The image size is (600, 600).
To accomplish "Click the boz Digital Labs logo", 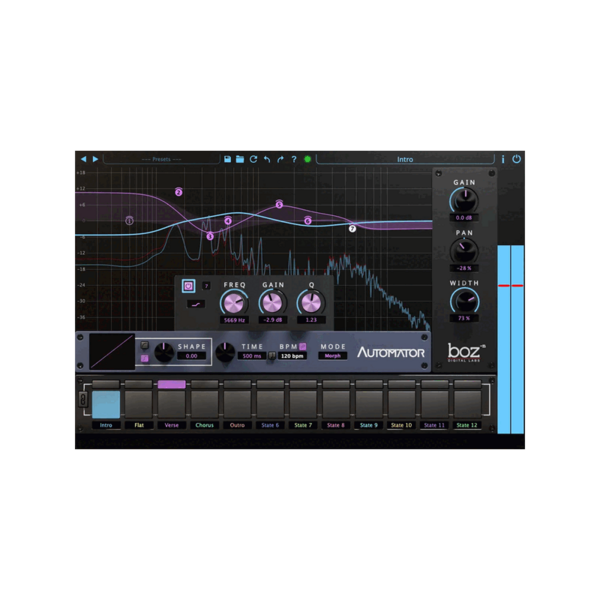I will click(466, 352).
